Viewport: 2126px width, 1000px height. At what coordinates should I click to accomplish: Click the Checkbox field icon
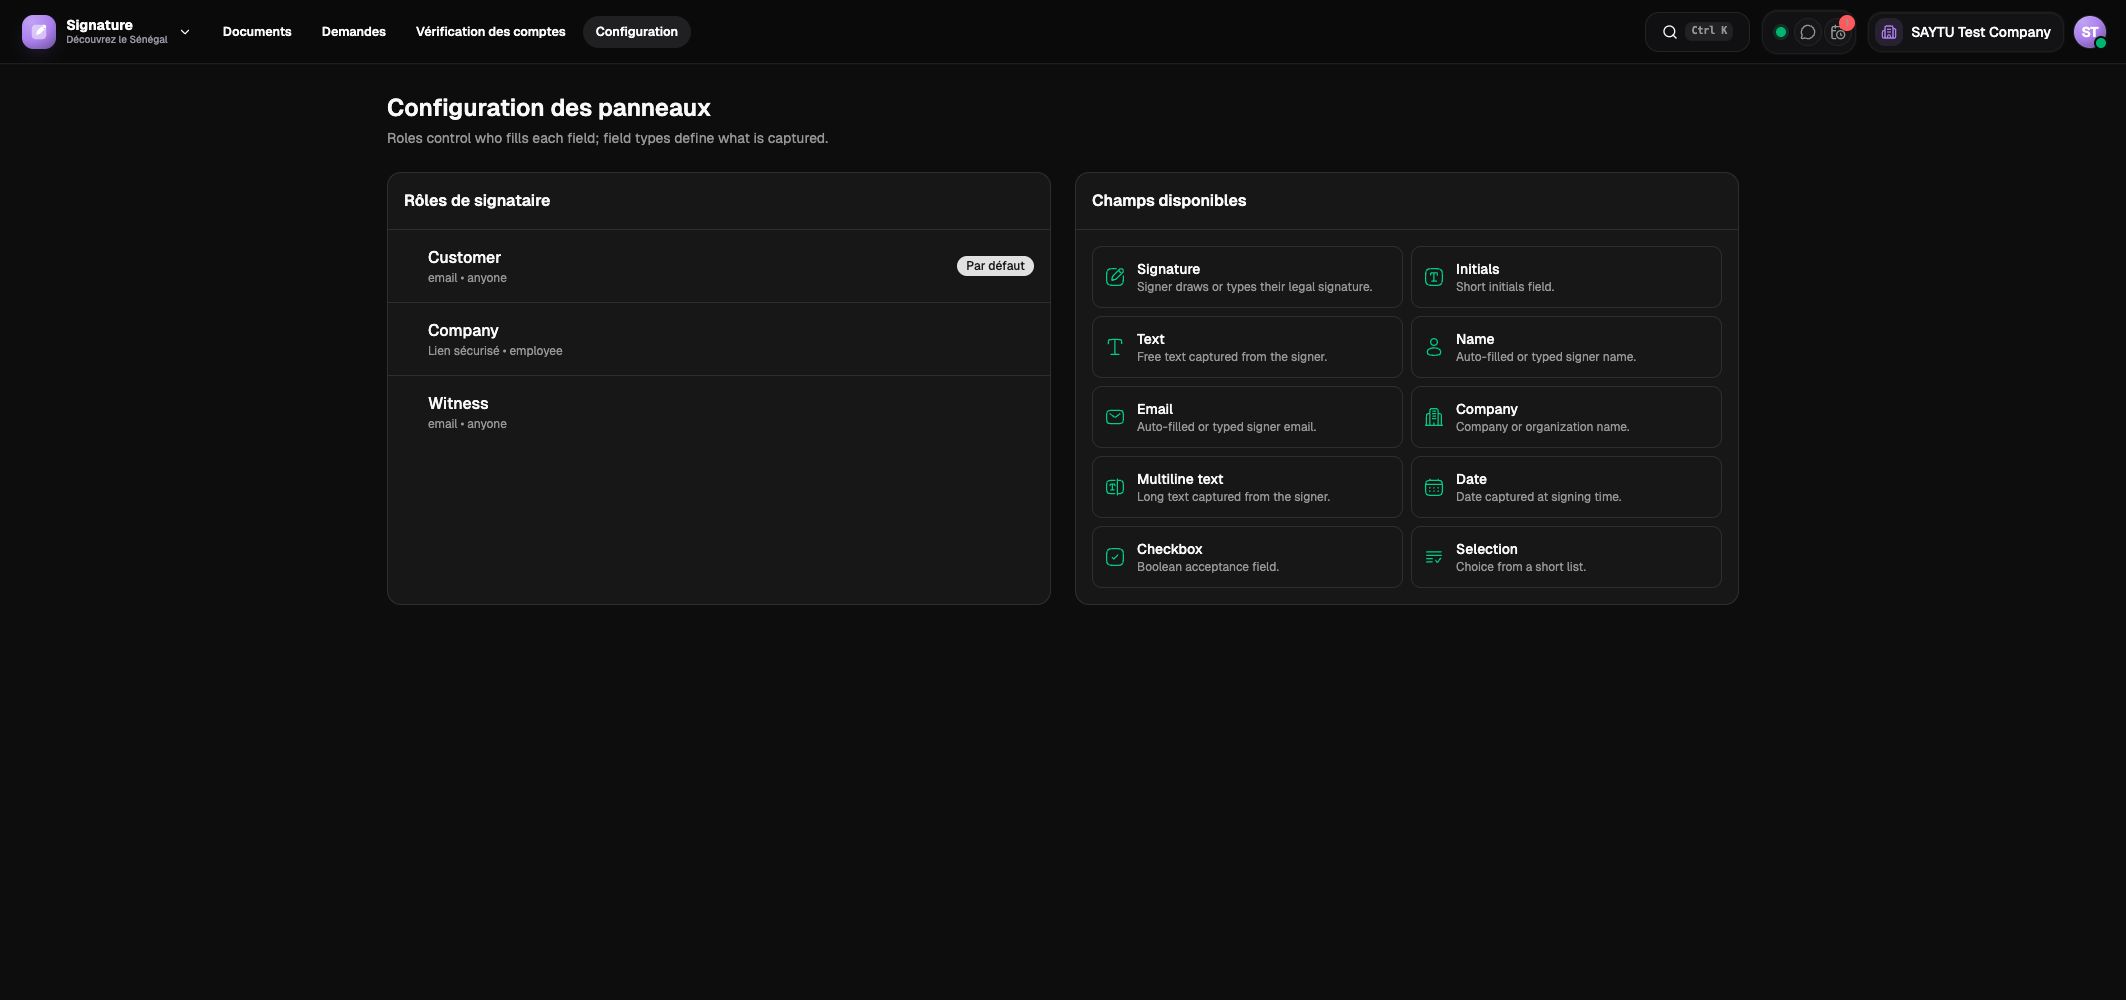[x=1115, y=557]
